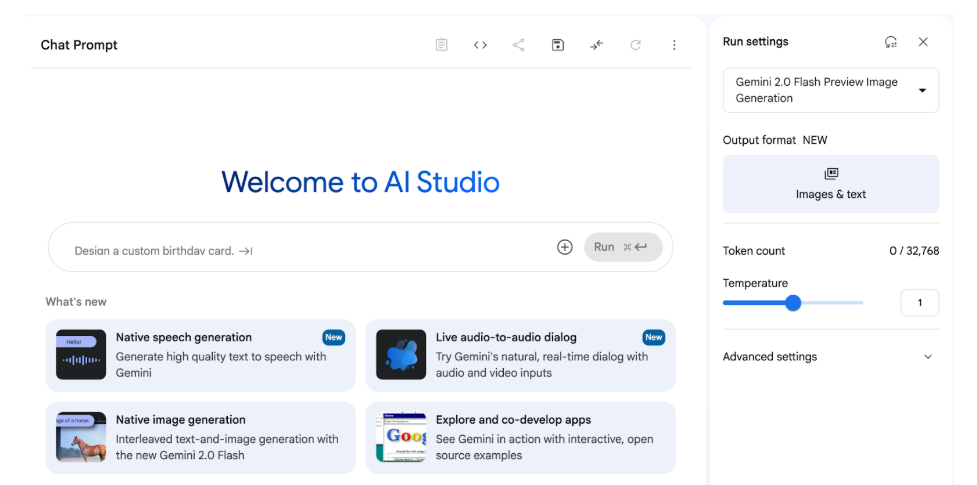Click the Images & text panel icon
The image size is (977, 485).
[x=831, y=173]
